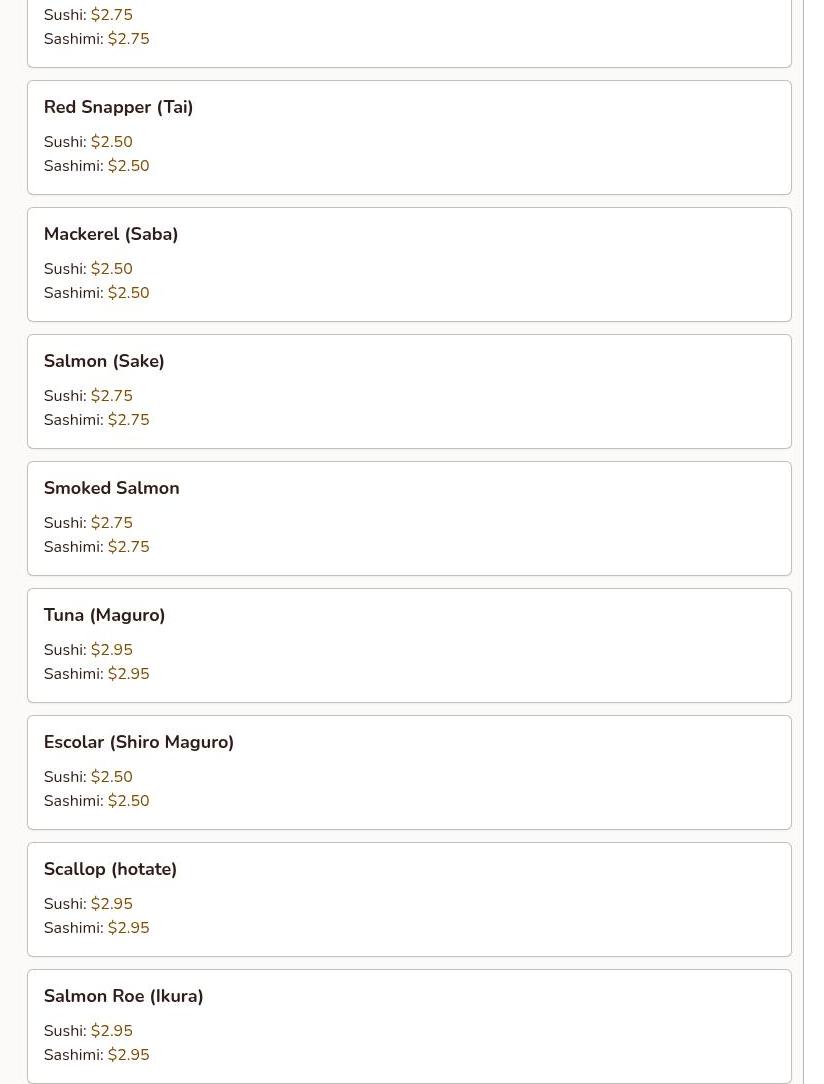Click the Smoked Salmon sashimi price
This screenshot has width=824, height=1084.
tap(128, 547)
